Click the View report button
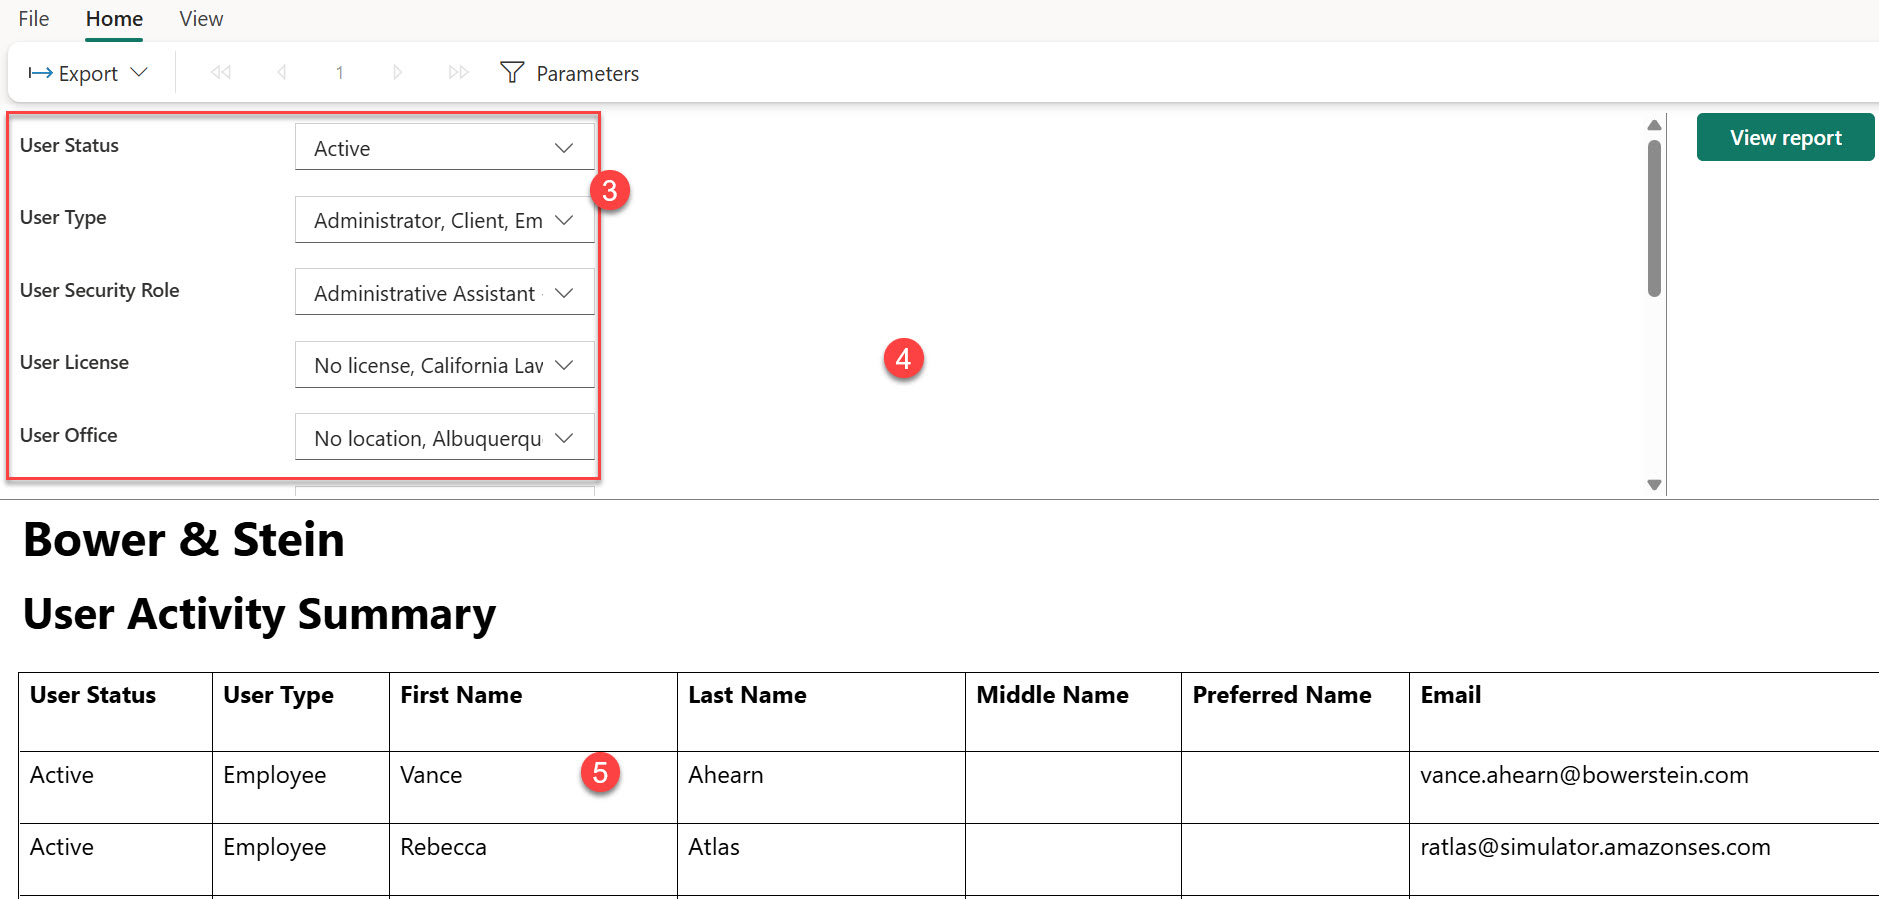Screen dimensions: 1879x899 coord(1785,137)
